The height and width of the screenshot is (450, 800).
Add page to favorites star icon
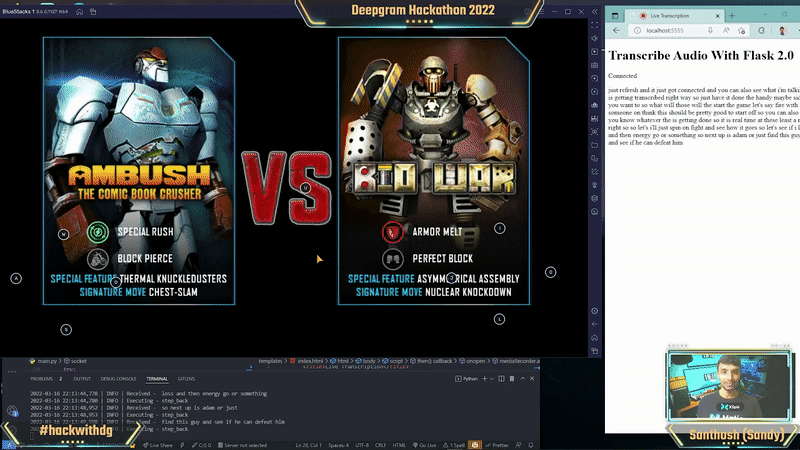pos(742,31)
